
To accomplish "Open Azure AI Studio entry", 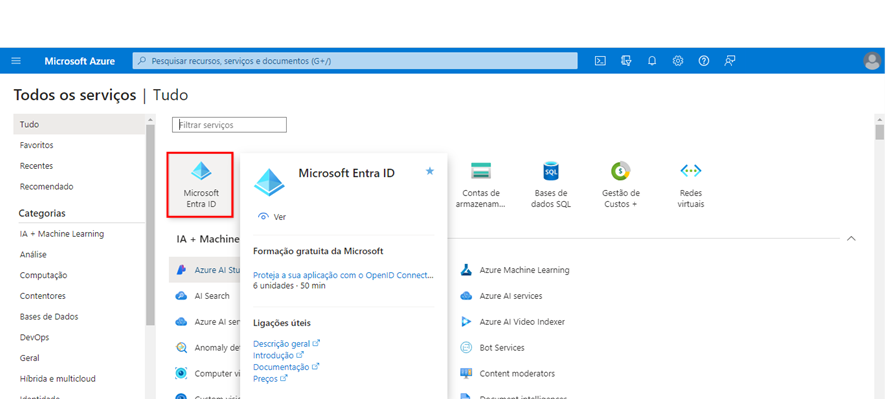I will tap(205, 270).
